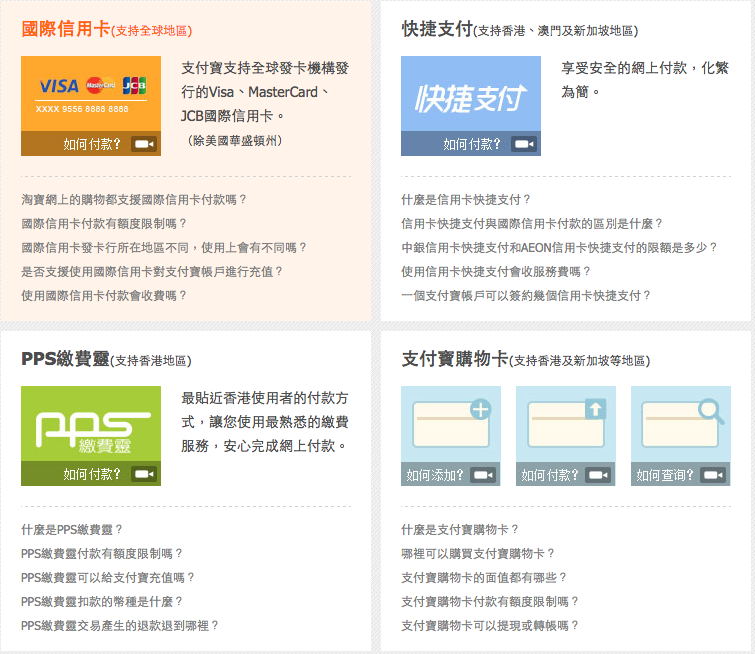Click the JCB logo on the orange card
The image size is (755, 654).
click(134, 85)
